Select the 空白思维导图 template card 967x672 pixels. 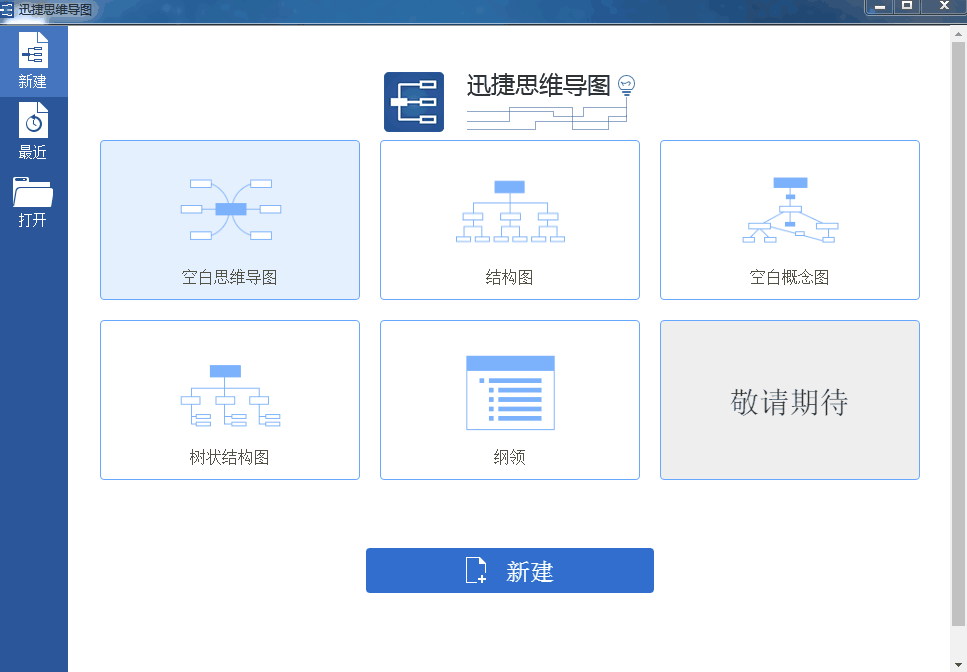pyautogui.click(x=230, y=220)
